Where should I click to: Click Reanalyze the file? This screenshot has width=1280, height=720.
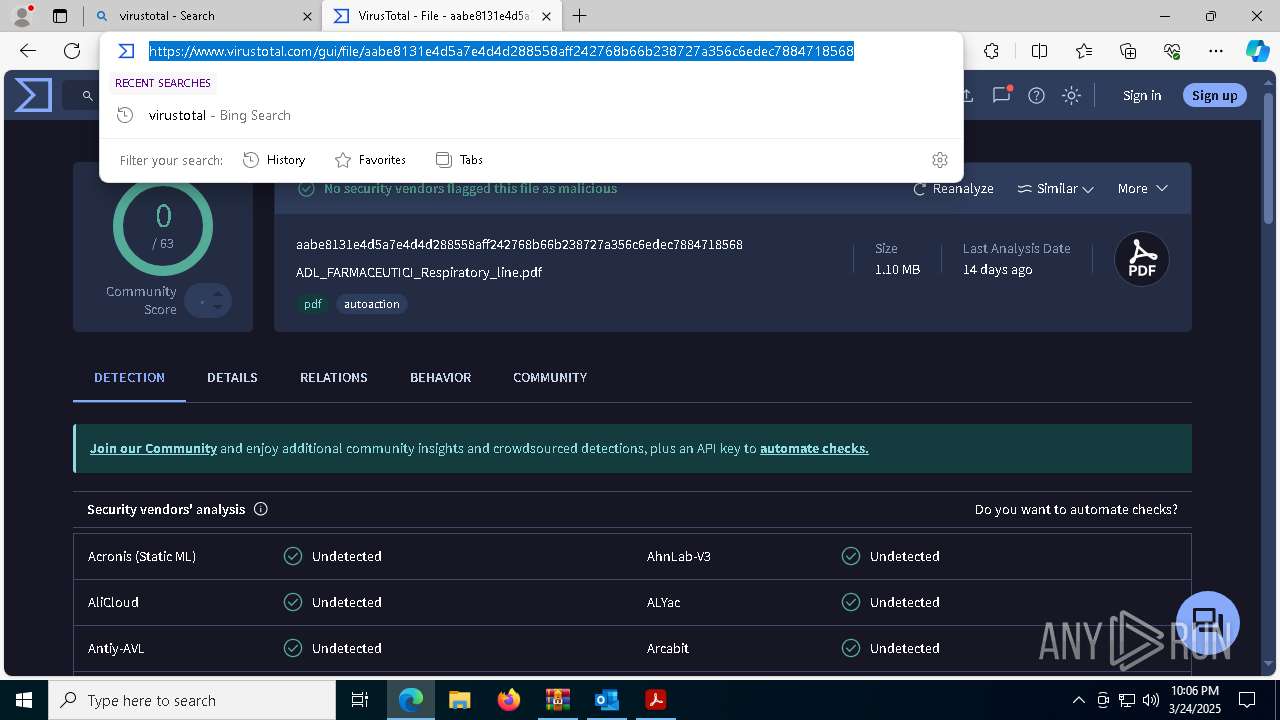[x=953, y=188]
